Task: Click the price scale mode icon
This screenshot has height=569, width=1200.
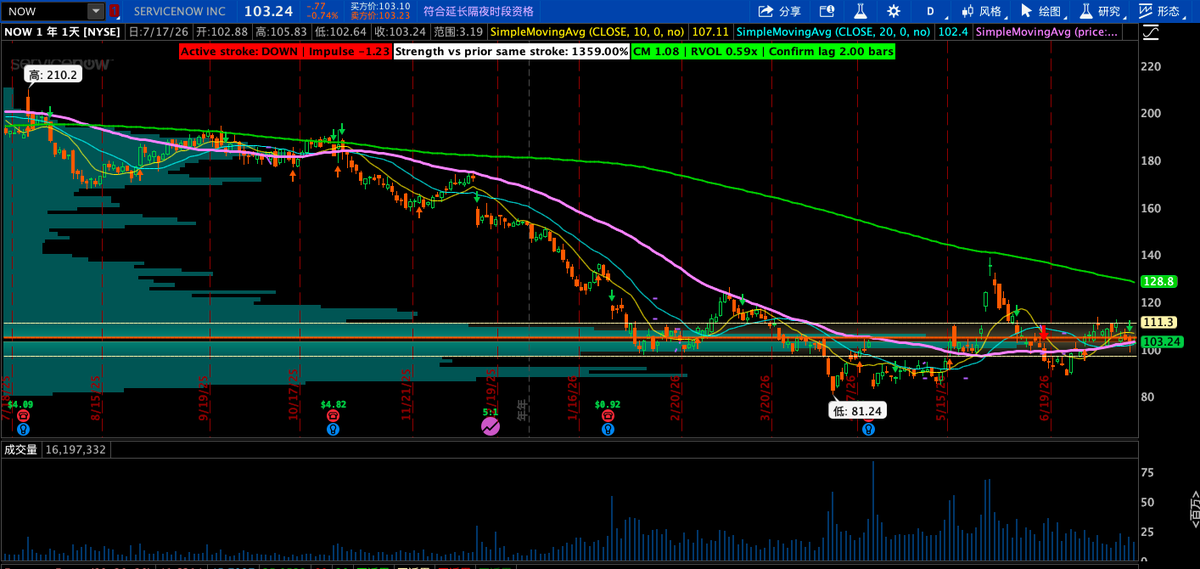Action: [1152, 32]
